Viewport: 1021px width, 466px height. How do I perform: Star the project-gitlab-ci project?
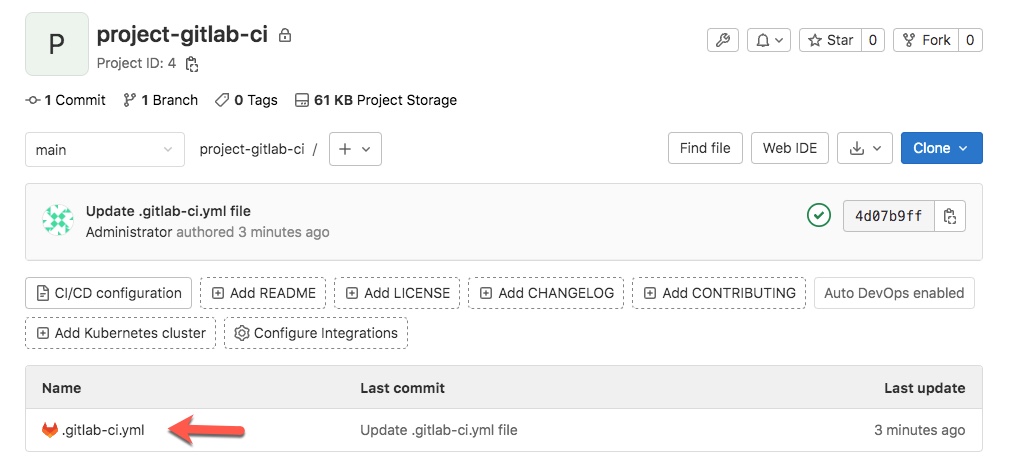click(x=830, y=40)
